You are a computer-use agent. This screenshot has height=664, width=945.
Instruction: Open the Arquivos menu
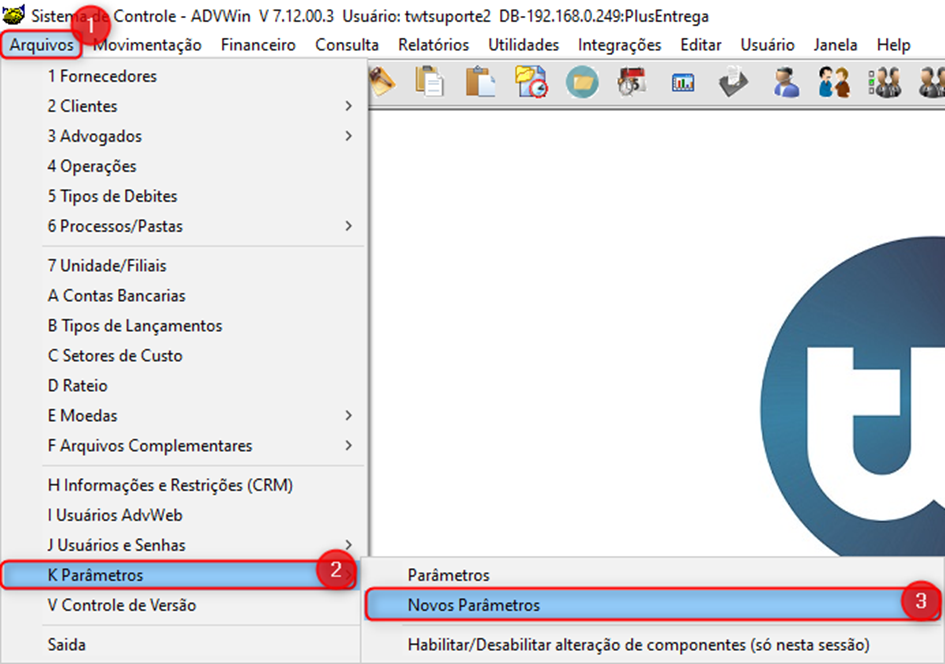pos(41,45)
